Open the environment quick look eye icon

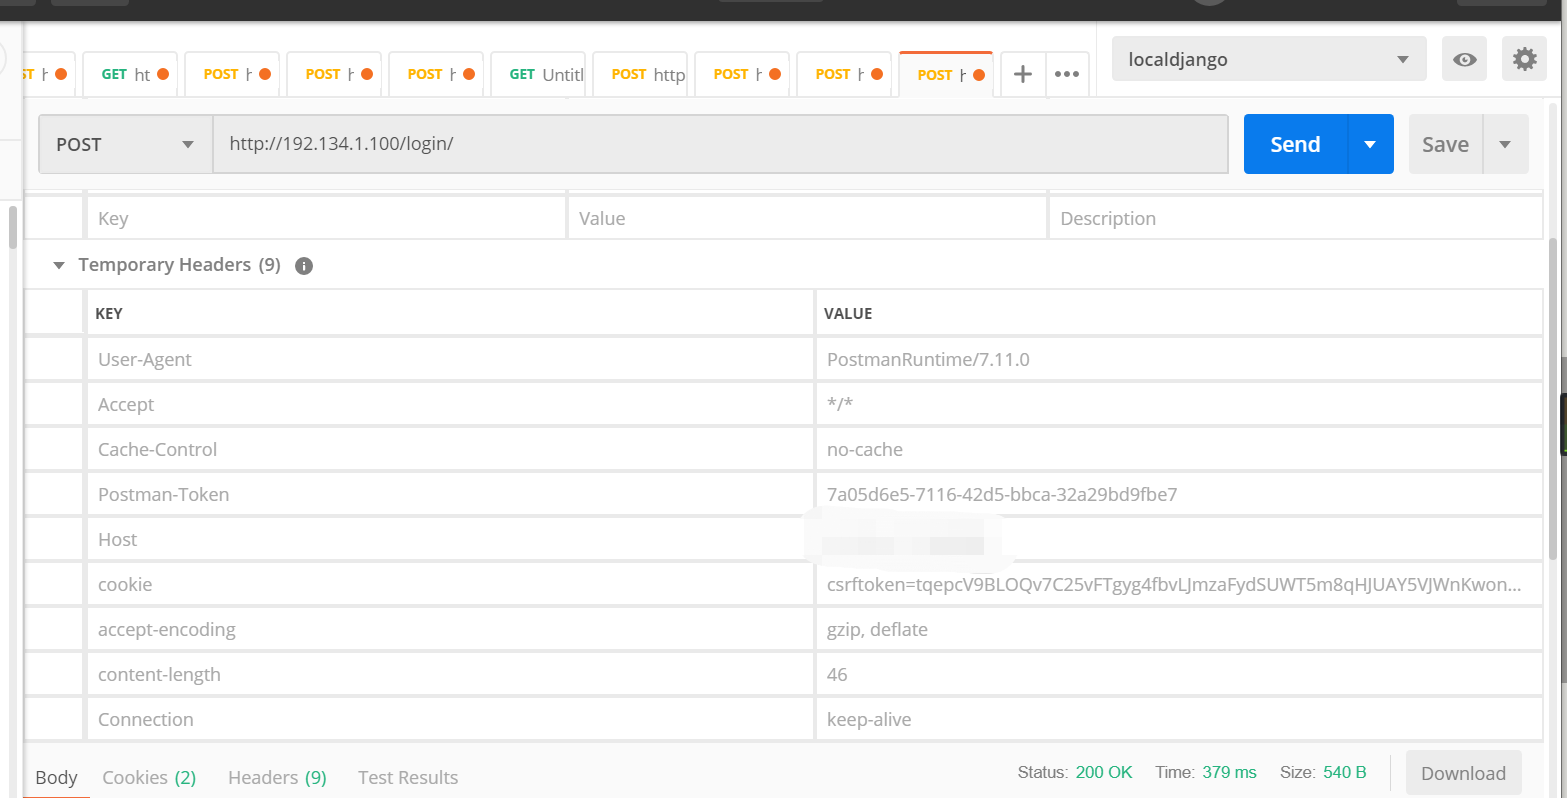coord(1463,59)
